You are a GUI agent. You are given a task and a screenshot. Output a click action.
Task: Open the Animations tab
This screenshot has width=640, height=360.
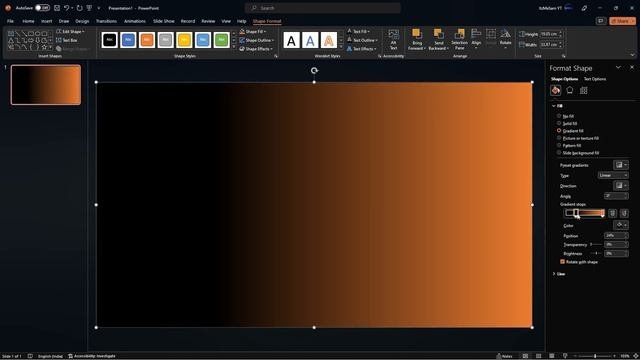pos(135,21)
